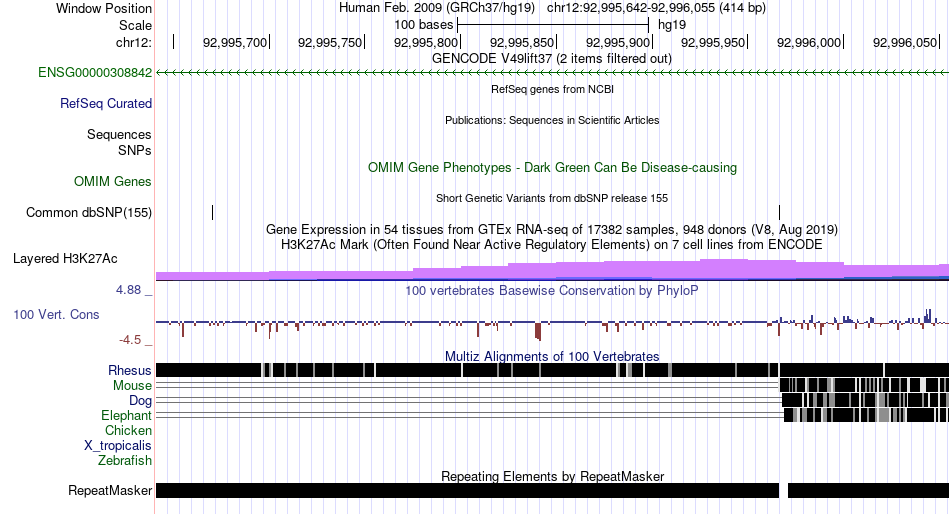Click the purple H3K27Ac signal area
This screenshot has width=950, height=514.
pos(553,271)
